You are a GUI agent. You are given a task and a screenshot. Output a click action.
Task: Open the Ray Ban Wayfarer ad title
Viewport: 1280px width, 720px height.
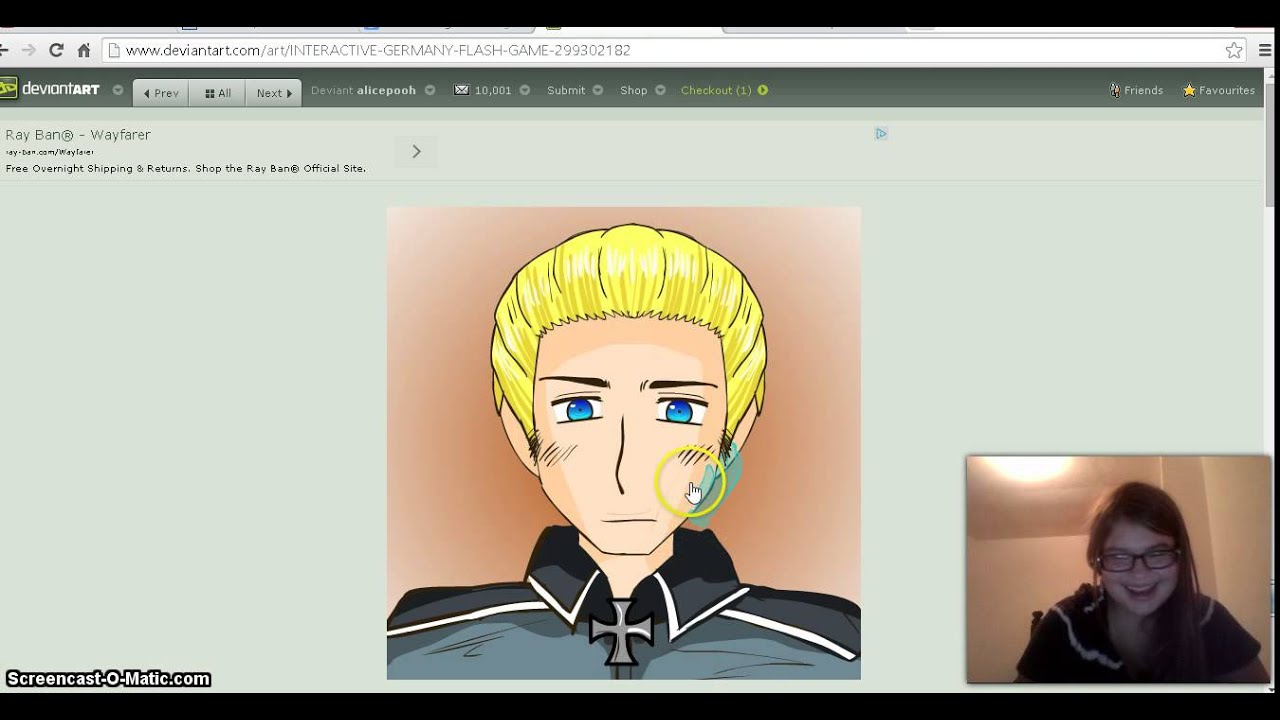click(x=78, y=134)
